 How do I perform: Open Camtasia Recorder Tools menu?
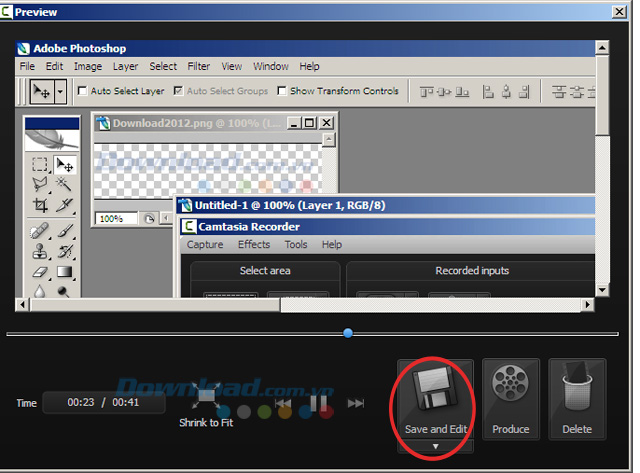296,244
